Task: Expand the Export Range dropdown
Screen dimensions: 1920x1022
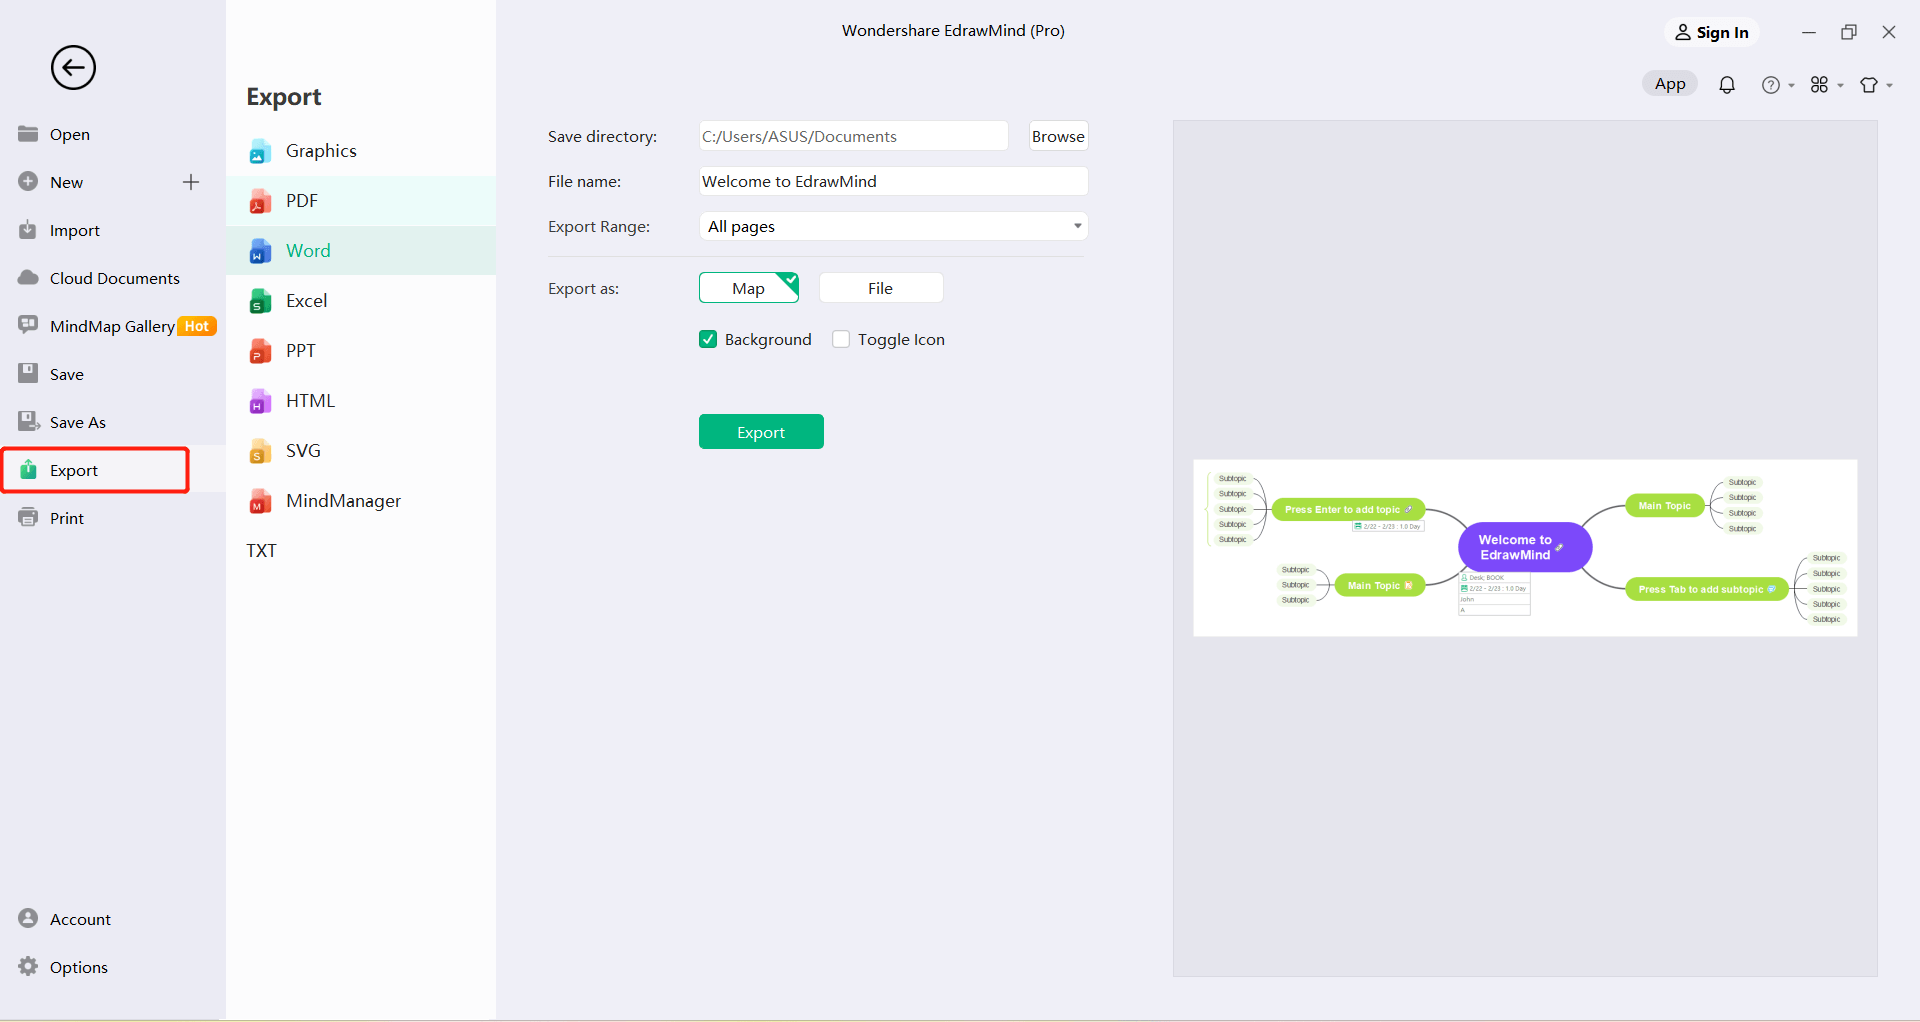Action: (893, 226)
